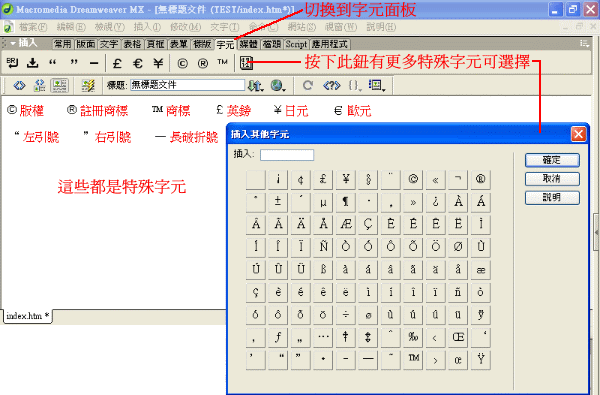
Task: Pick the ¶ paragraph character in grid
Action: click(346, 202)
